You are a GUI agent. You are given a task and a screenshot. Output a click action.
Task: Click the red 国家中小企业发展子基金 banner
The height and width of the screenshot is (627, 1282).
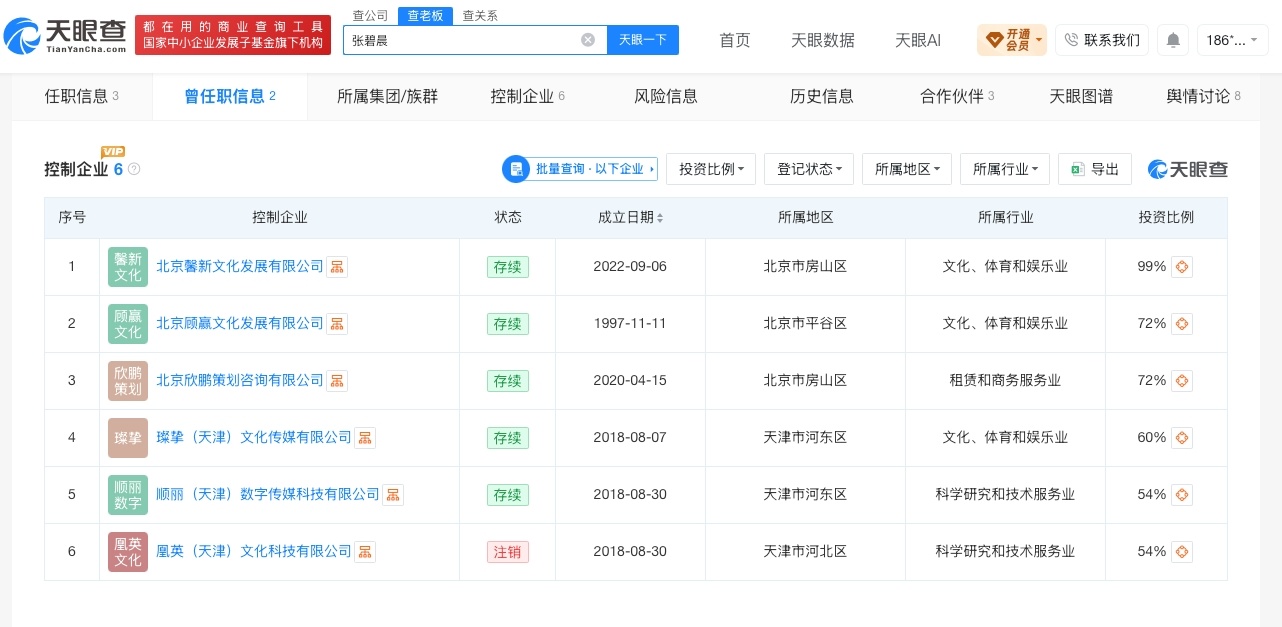[x=233, y=35]
